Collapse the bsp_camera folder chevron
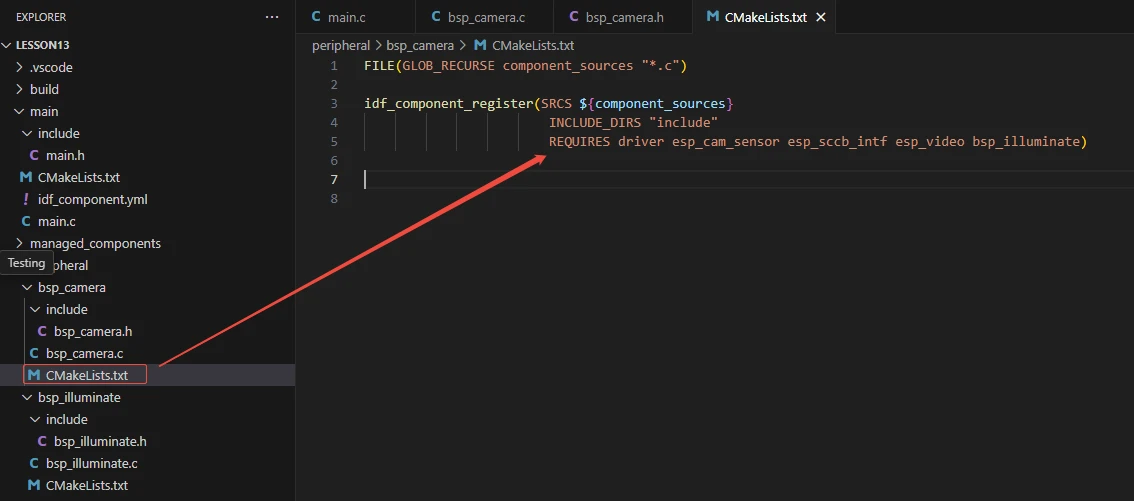Viewport: 1134px width, 501px height. coord(27,287)
